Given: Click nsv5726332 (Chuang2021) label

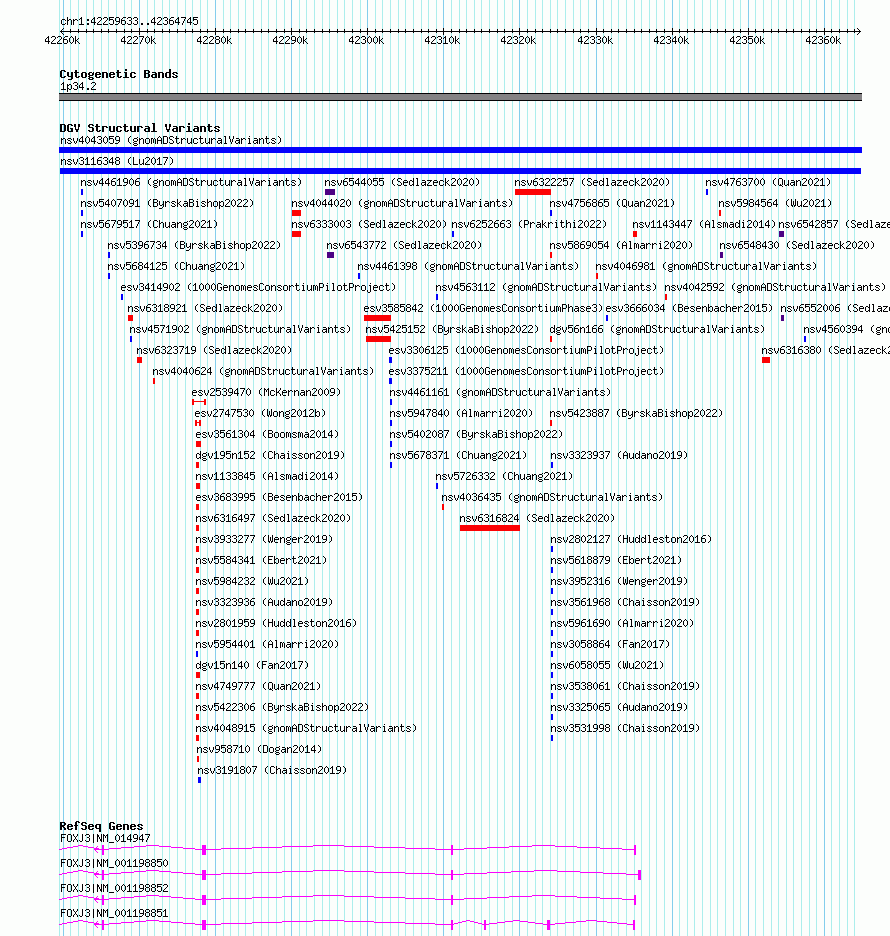Looking at the screenshot, I should (x=504, y=476).
